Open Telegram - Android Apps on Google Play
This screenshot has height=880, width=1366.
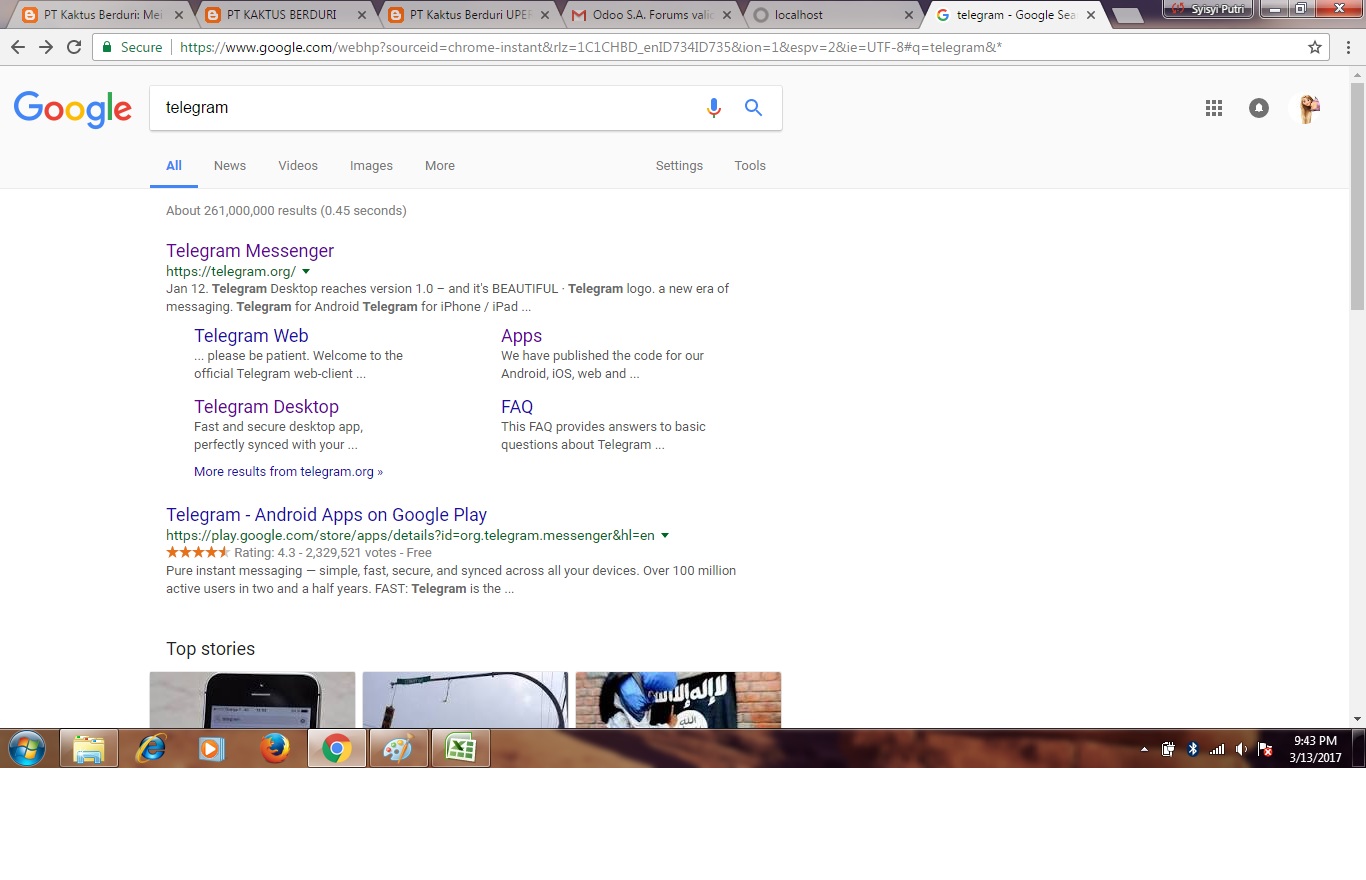tap(326, 515)
